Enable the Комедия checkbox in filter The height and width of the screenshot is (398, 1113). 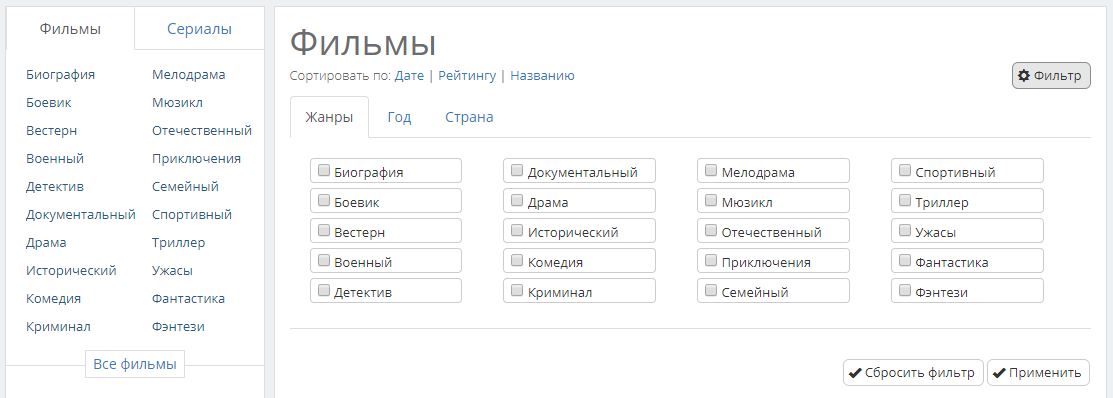click(x=517, y=260)
